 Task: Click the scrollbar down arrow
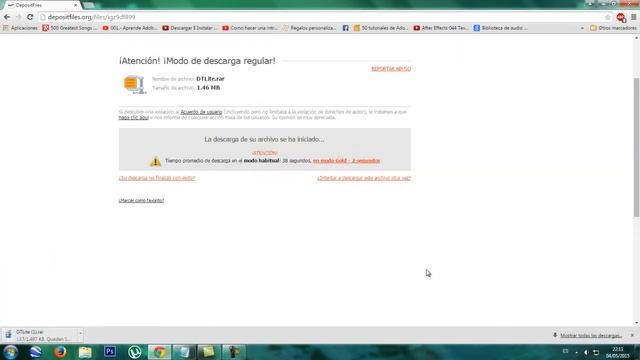[636, 323]
